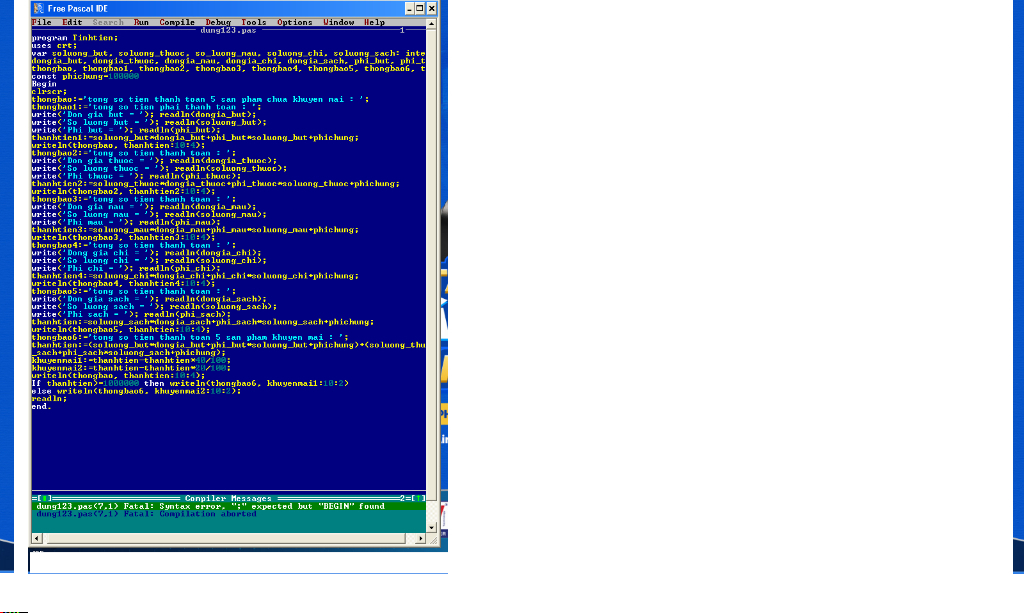Open the Help menu
The image size is (1024, 613).
374,22
